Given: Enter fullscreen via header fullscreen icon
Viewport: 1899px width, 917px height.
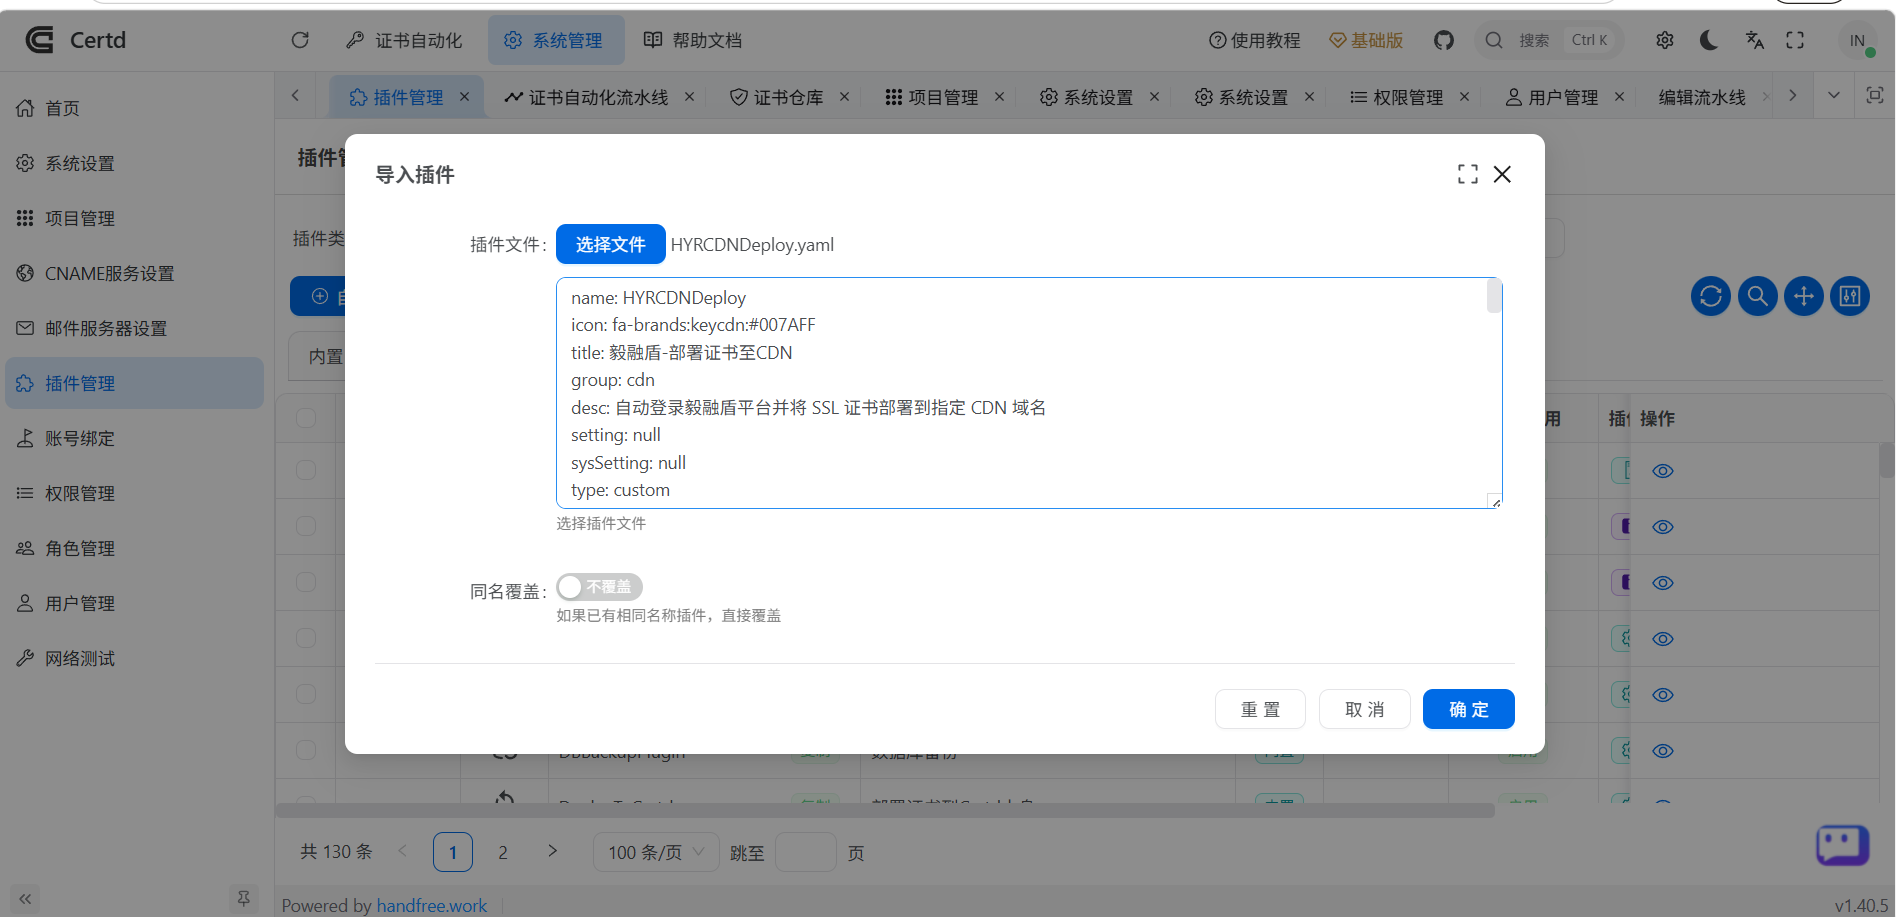Looking at the screenshot, I should [x=1795, y=40].
